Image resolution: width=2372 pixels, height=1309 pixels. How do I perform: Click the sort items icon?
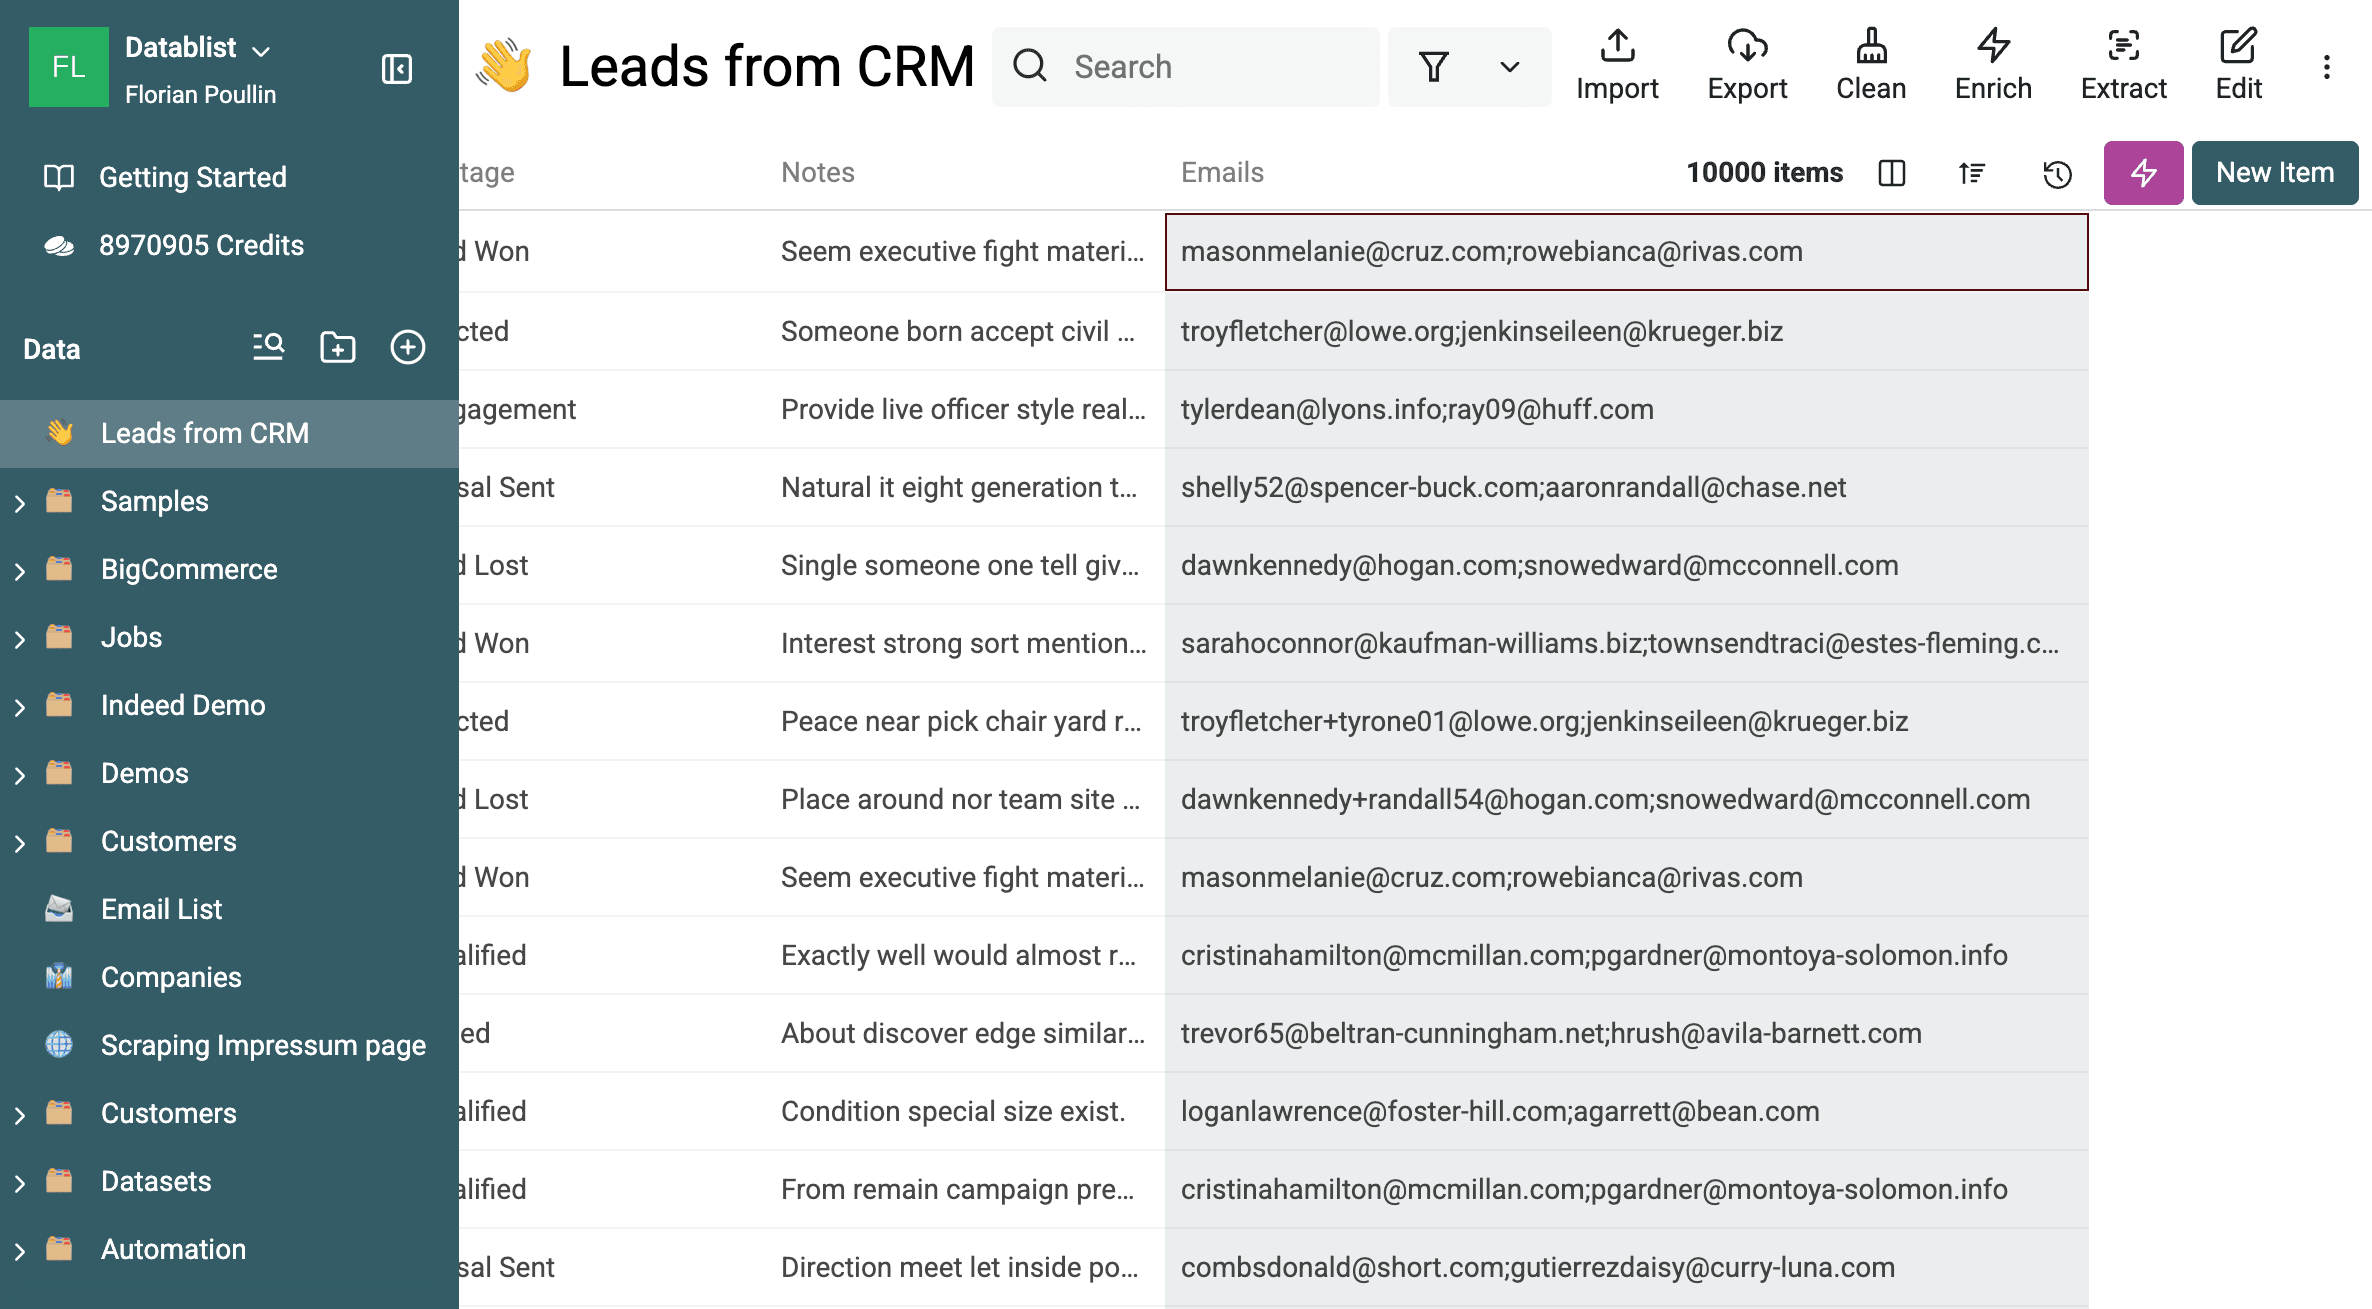(x=1972, y=174)
